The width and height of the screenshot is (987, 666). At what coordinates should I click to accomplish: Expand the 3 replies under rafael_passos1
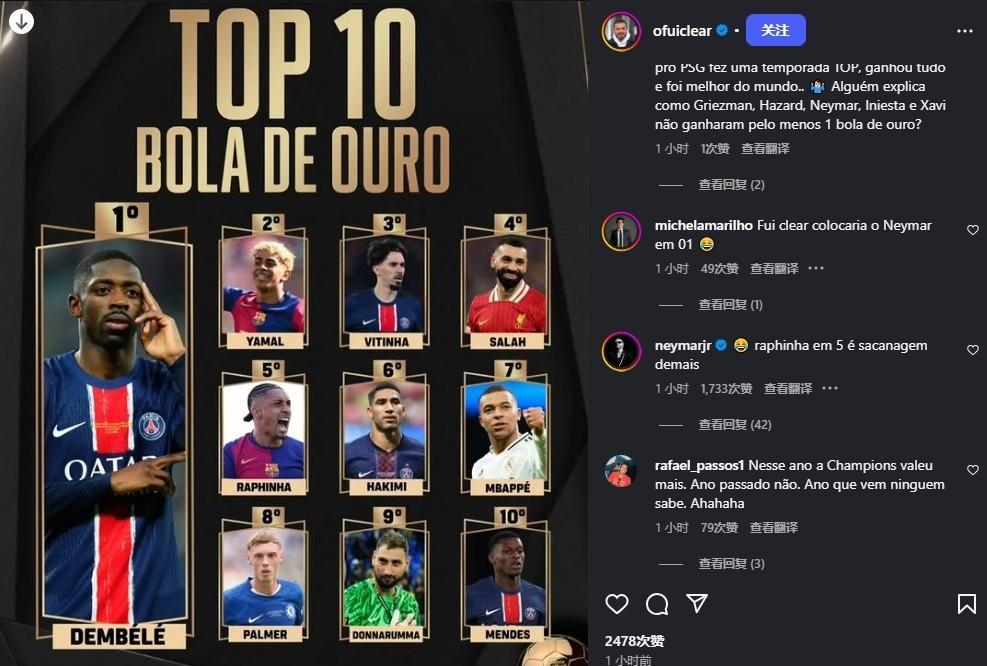pyautogui.click(x=731, y=563)
